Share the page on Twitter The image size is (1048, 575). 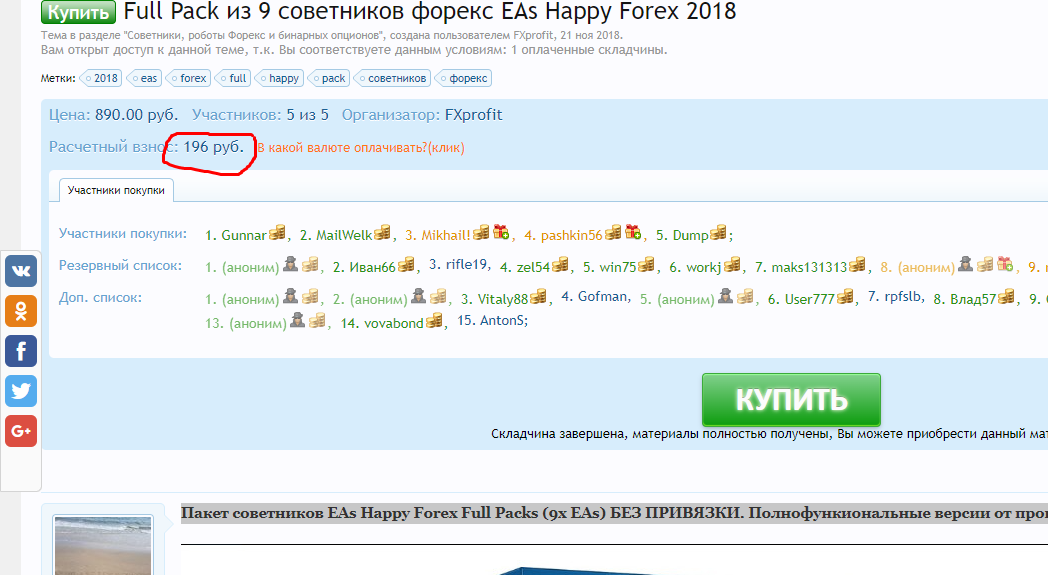point(21,391)
